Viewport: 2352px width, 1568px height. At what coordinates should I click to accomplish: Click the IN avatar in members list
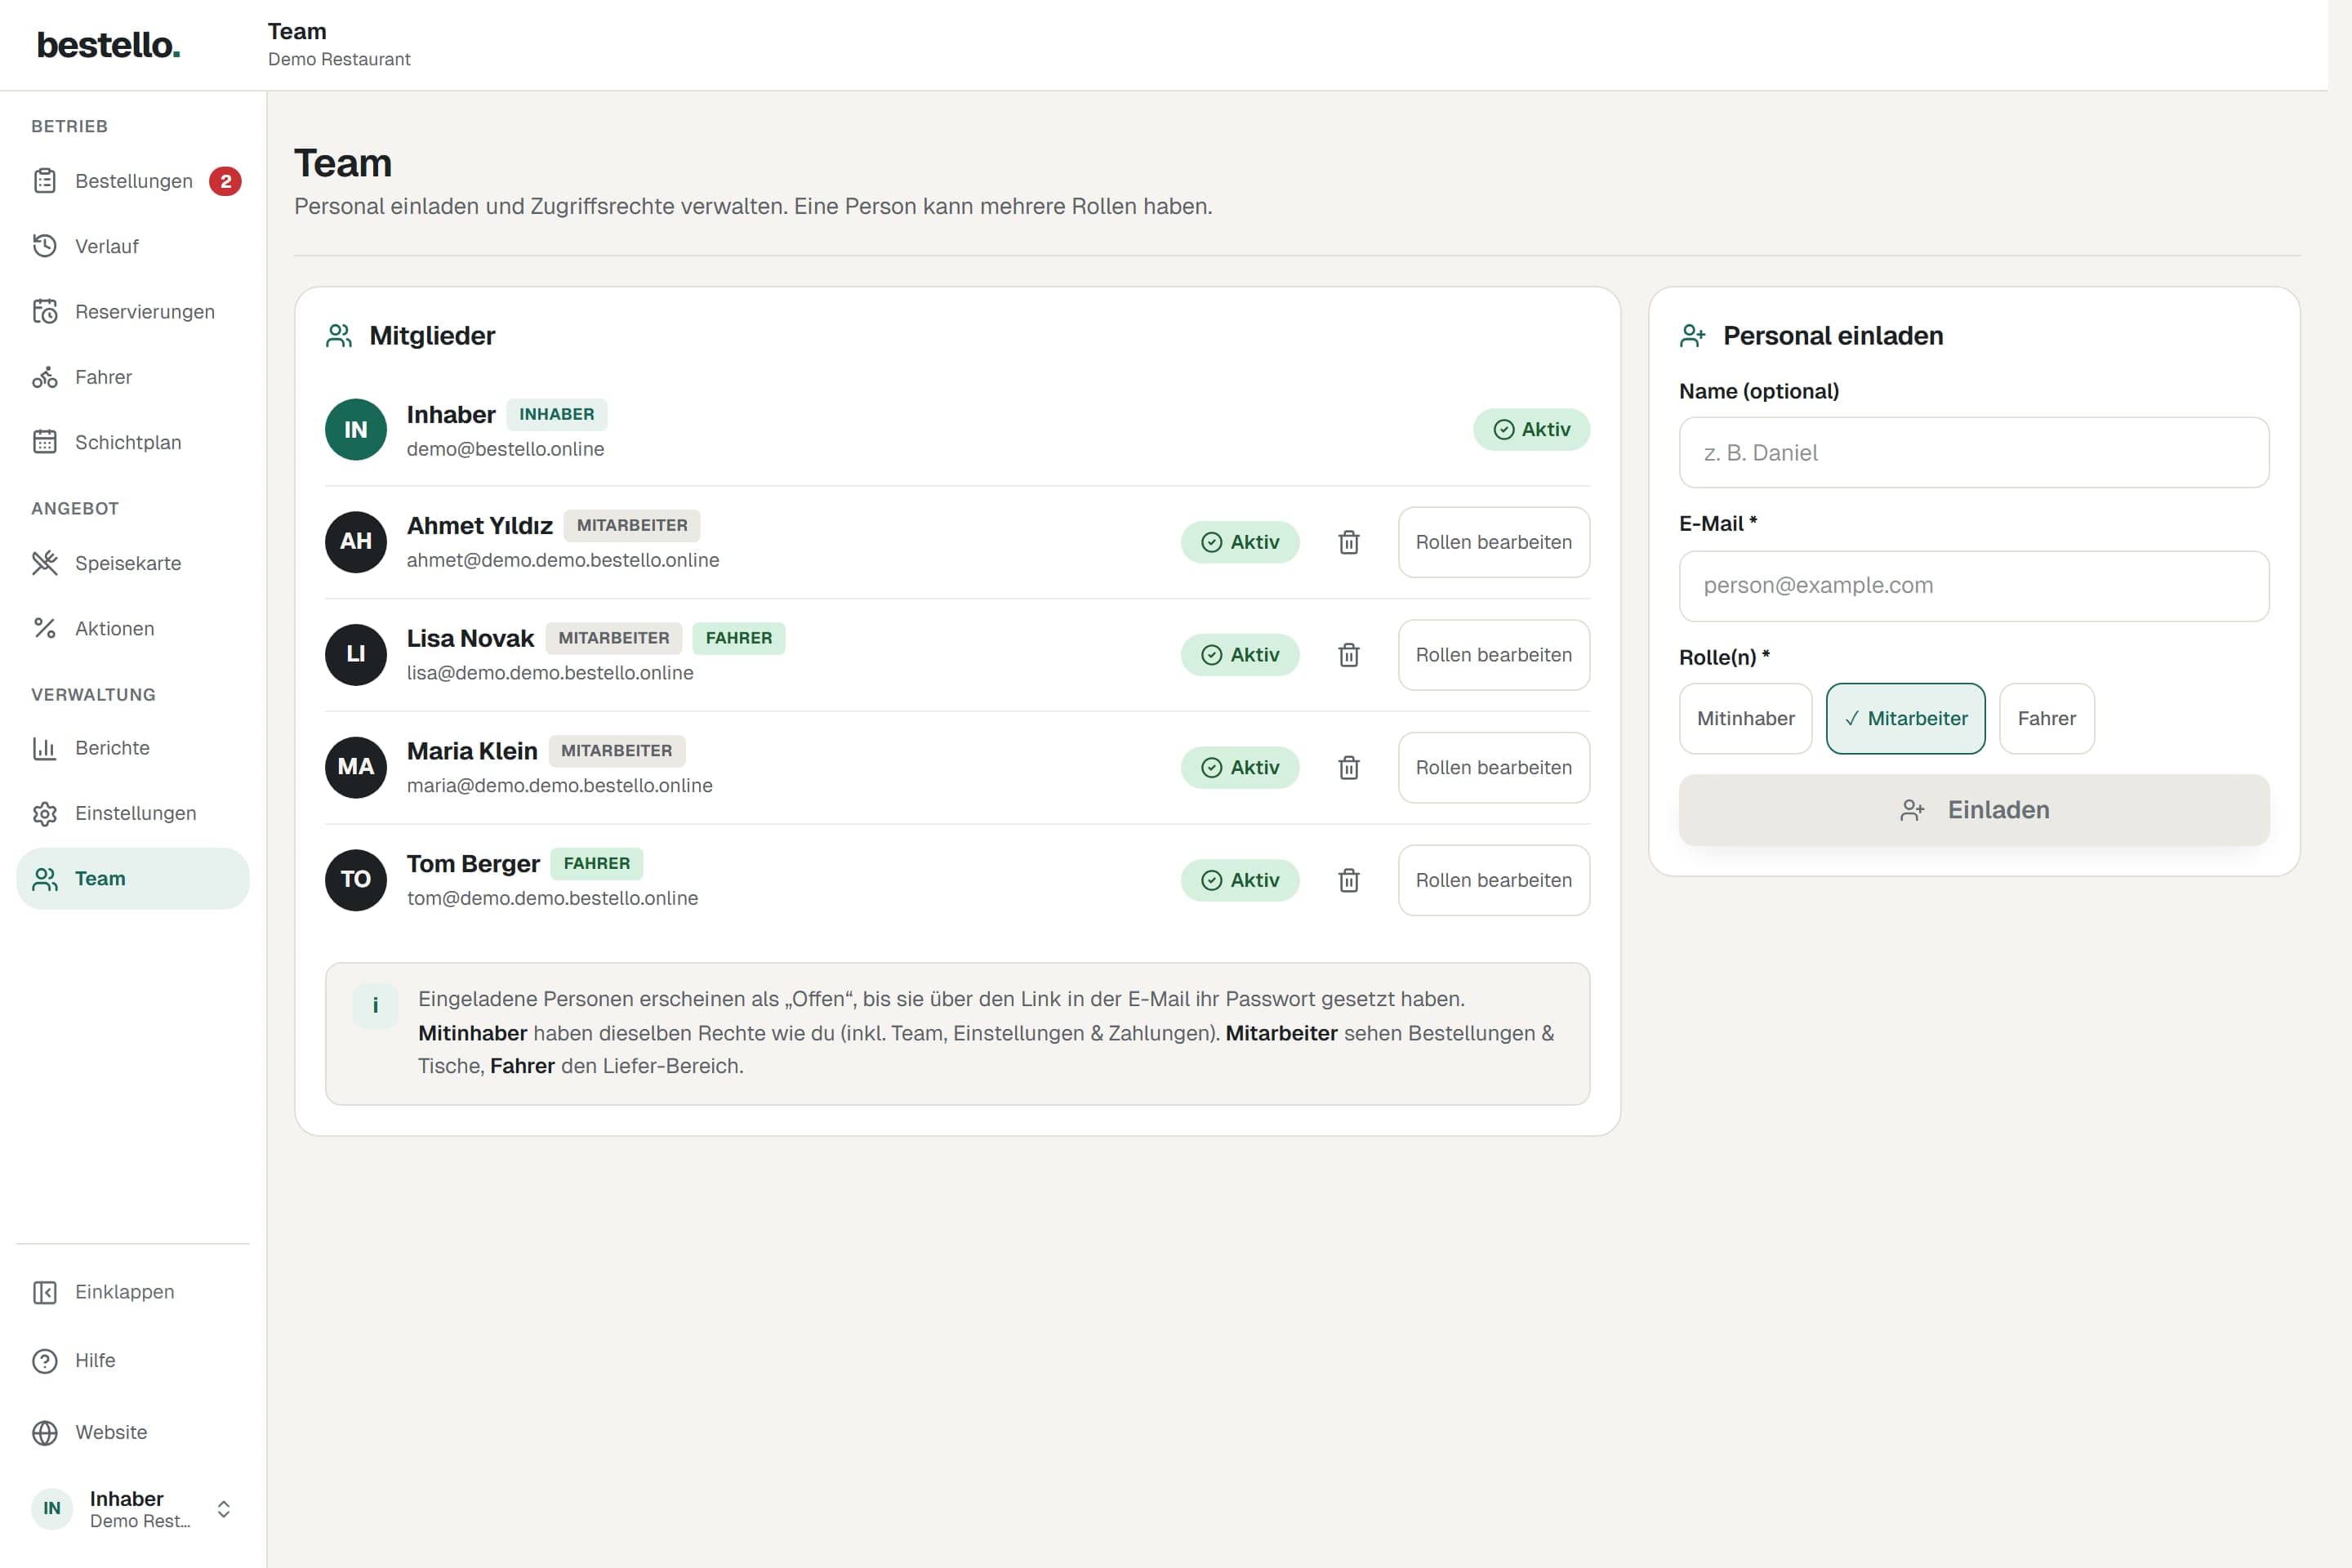(x=356, y=429)
